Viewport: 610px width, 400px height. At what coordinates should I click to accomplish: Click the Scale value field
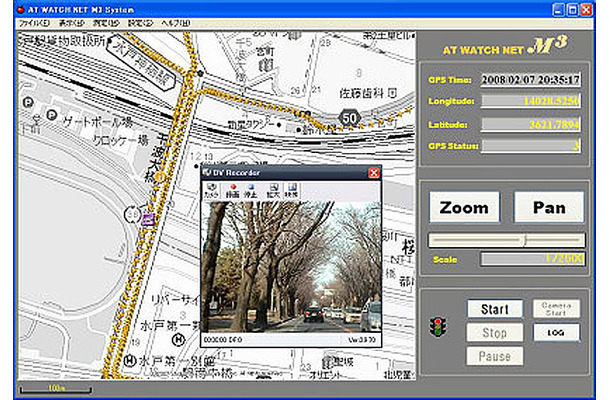click(x=532, y=259)
